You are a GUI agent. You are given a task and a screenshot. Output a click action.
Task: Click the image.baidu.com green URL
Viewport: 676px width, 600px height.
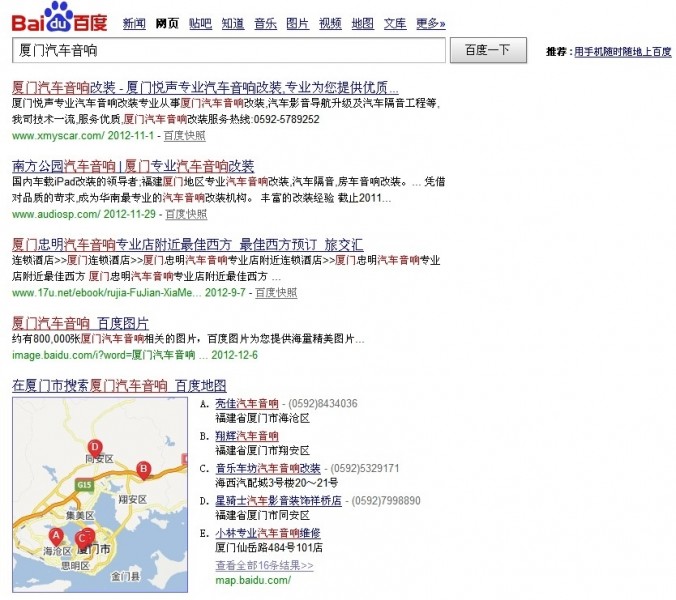pyautogui.click(x=103, y=355)
